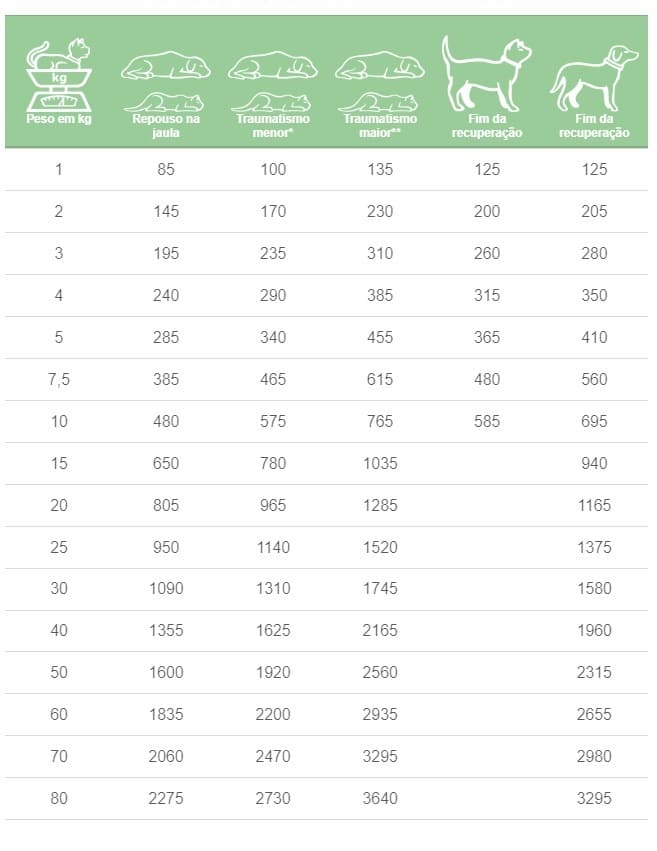657x851 pixels.
Task: Select value 1600 in the 50 kg row
Action: click(x=166, y=672)
